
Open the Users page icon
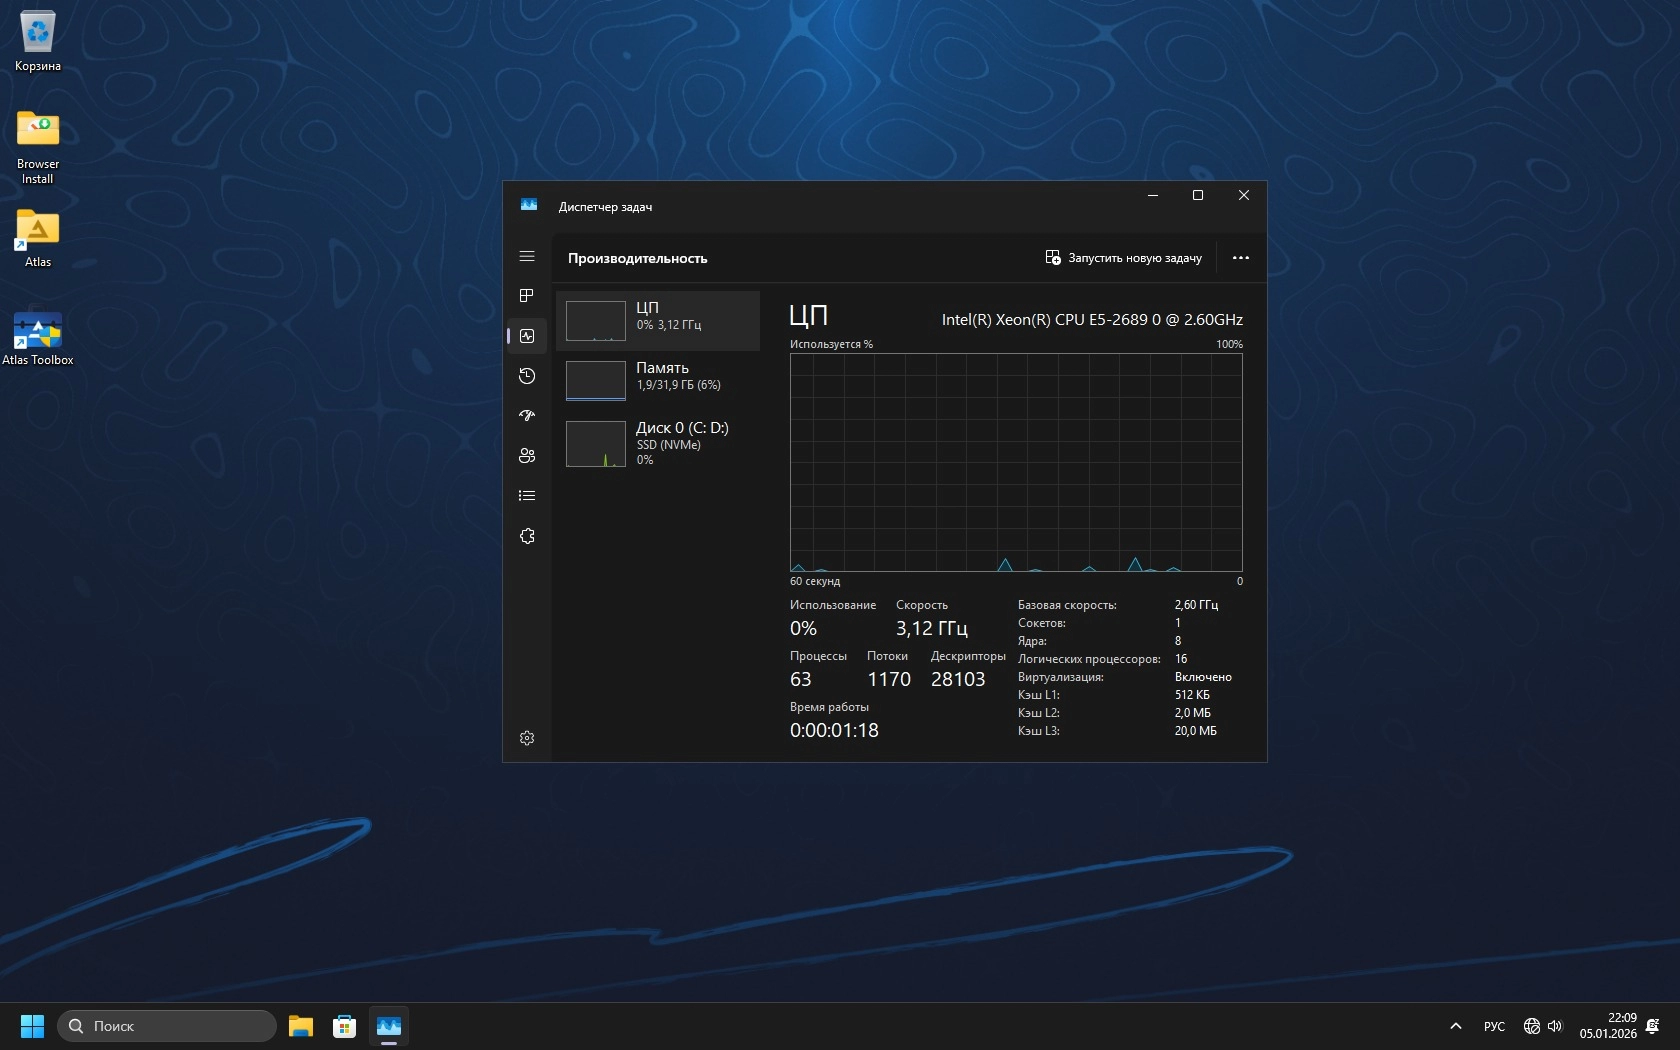click(x=527, y=456)
